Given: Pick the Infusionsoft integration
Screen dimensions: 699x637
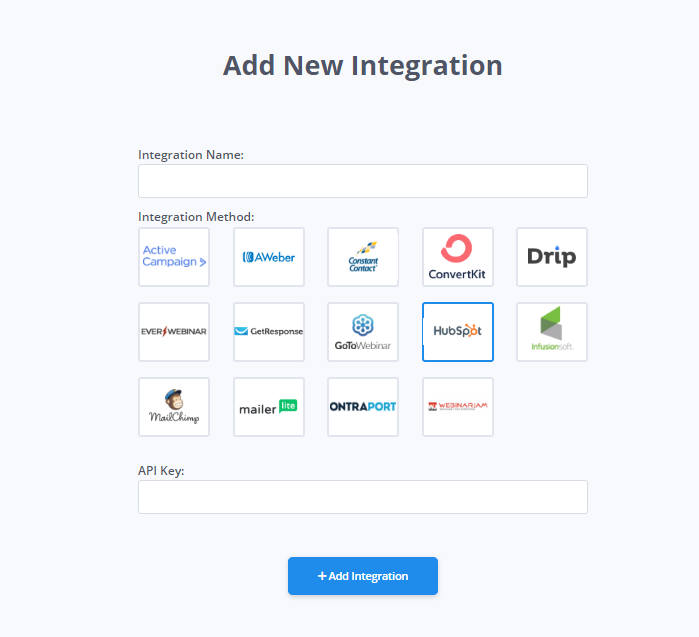Looking at the screenshot, I should 552,332.
